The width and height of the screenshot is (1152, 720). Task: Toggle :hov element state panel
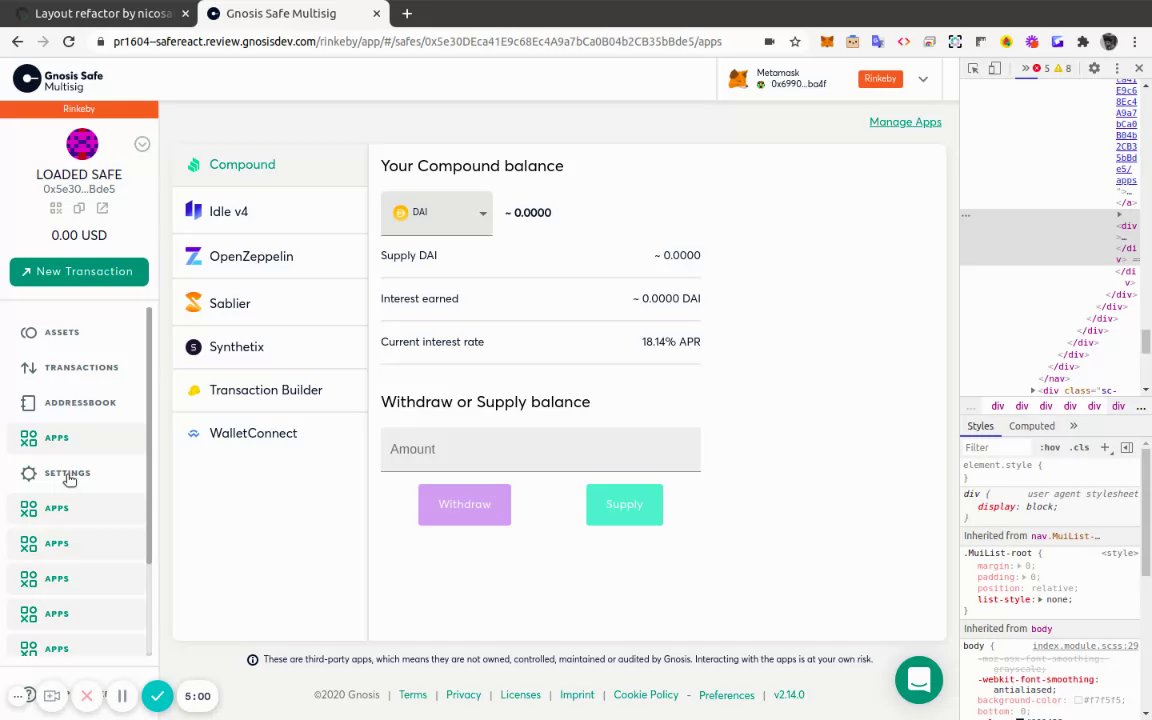pos(1050,447)
